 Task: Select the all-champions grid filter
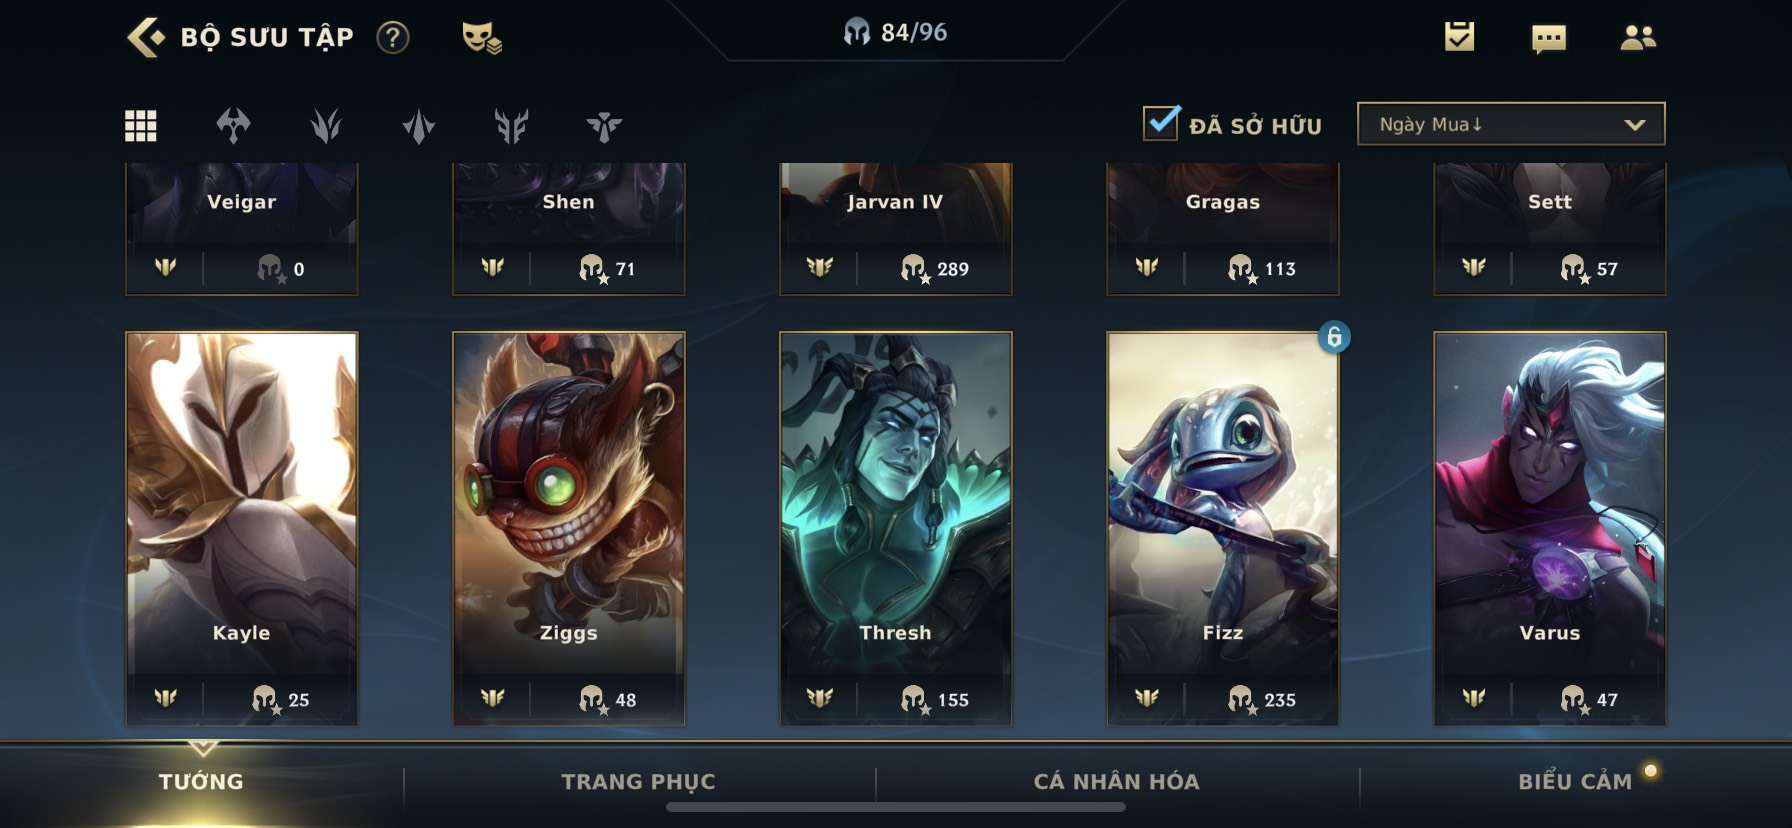[x=140, y=126]
